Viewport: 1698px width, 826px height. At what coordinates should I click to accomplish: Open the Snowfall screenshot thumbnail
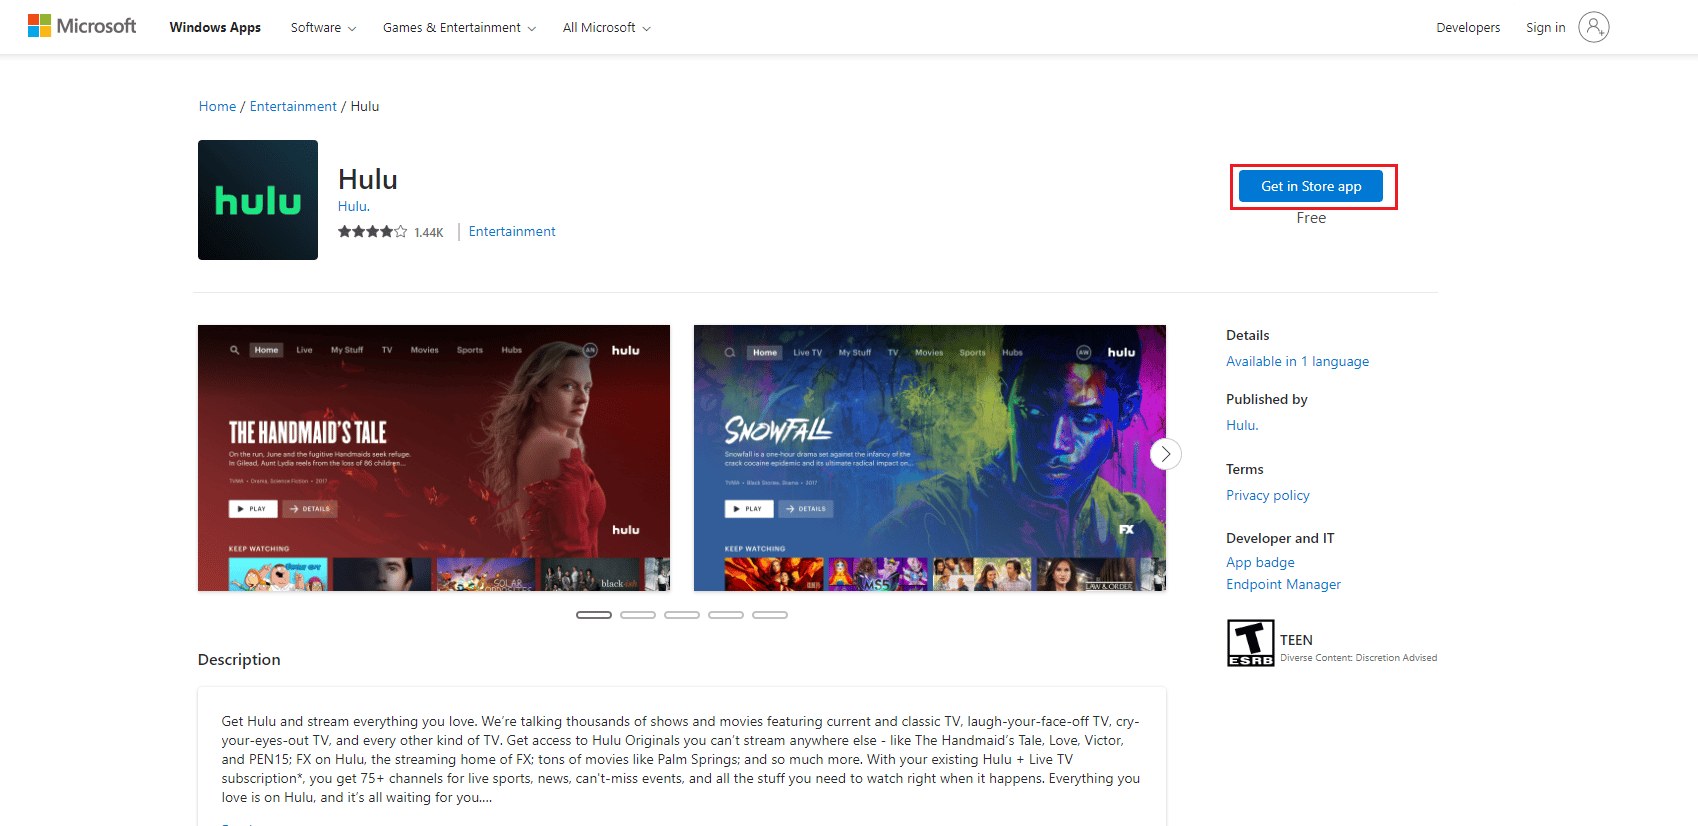pos(929,457)
